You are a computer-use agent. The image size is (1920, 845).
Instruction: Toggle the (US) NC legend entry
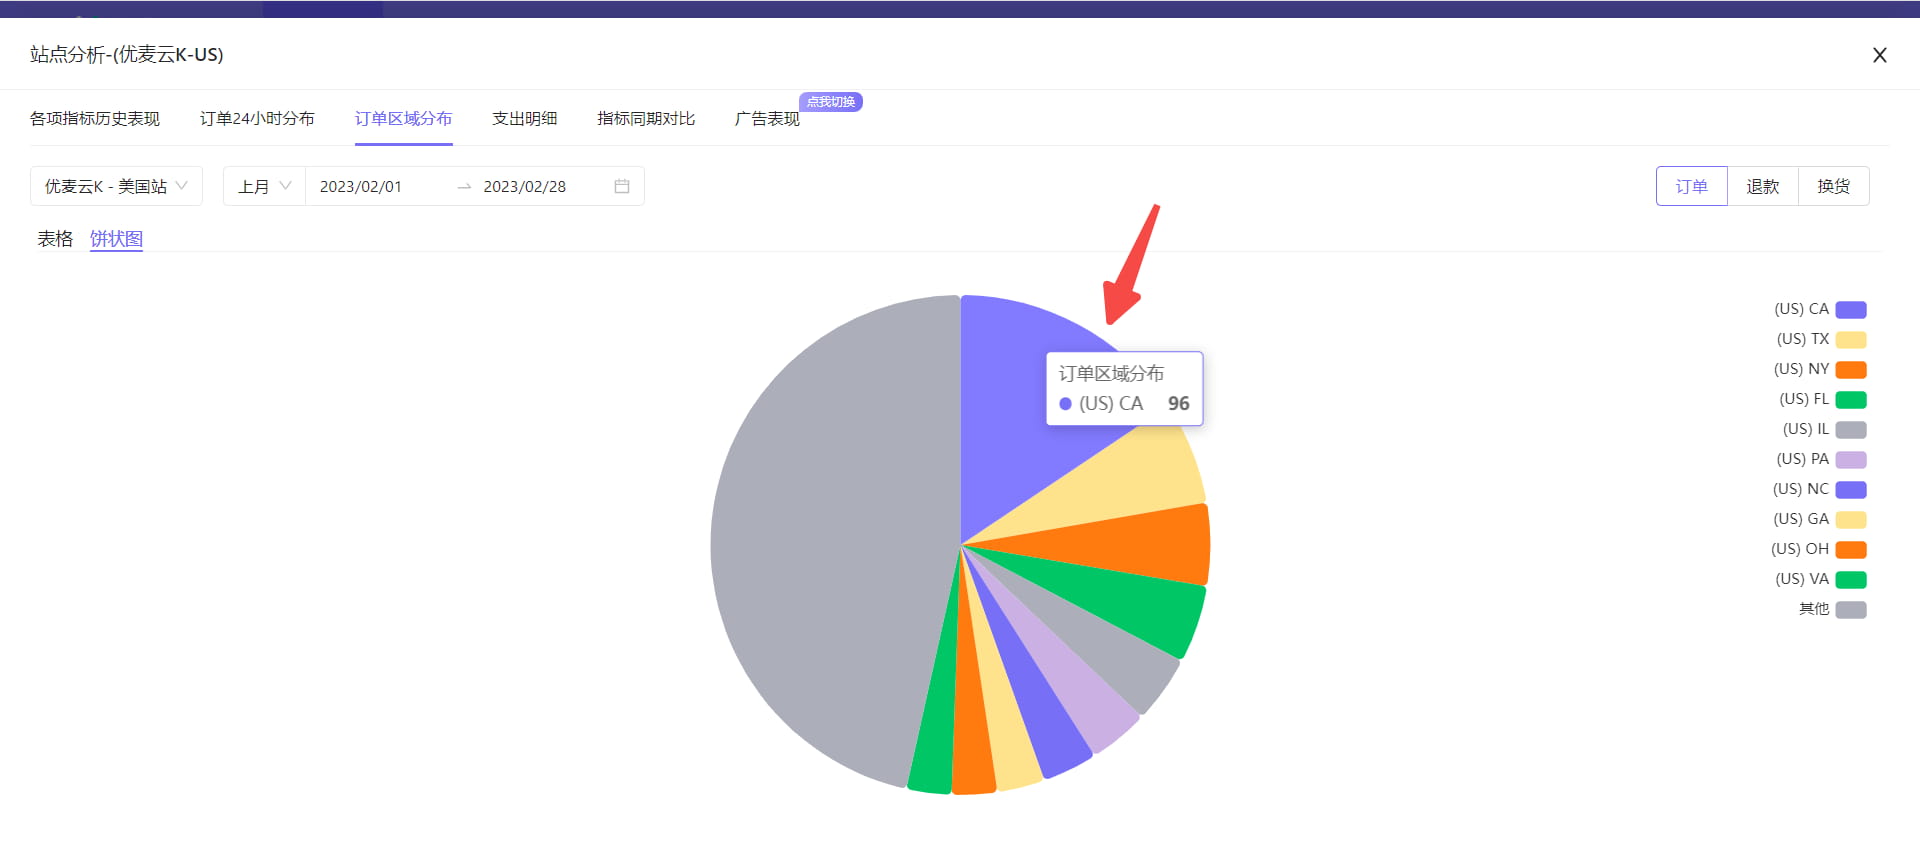pos(1820,489)
